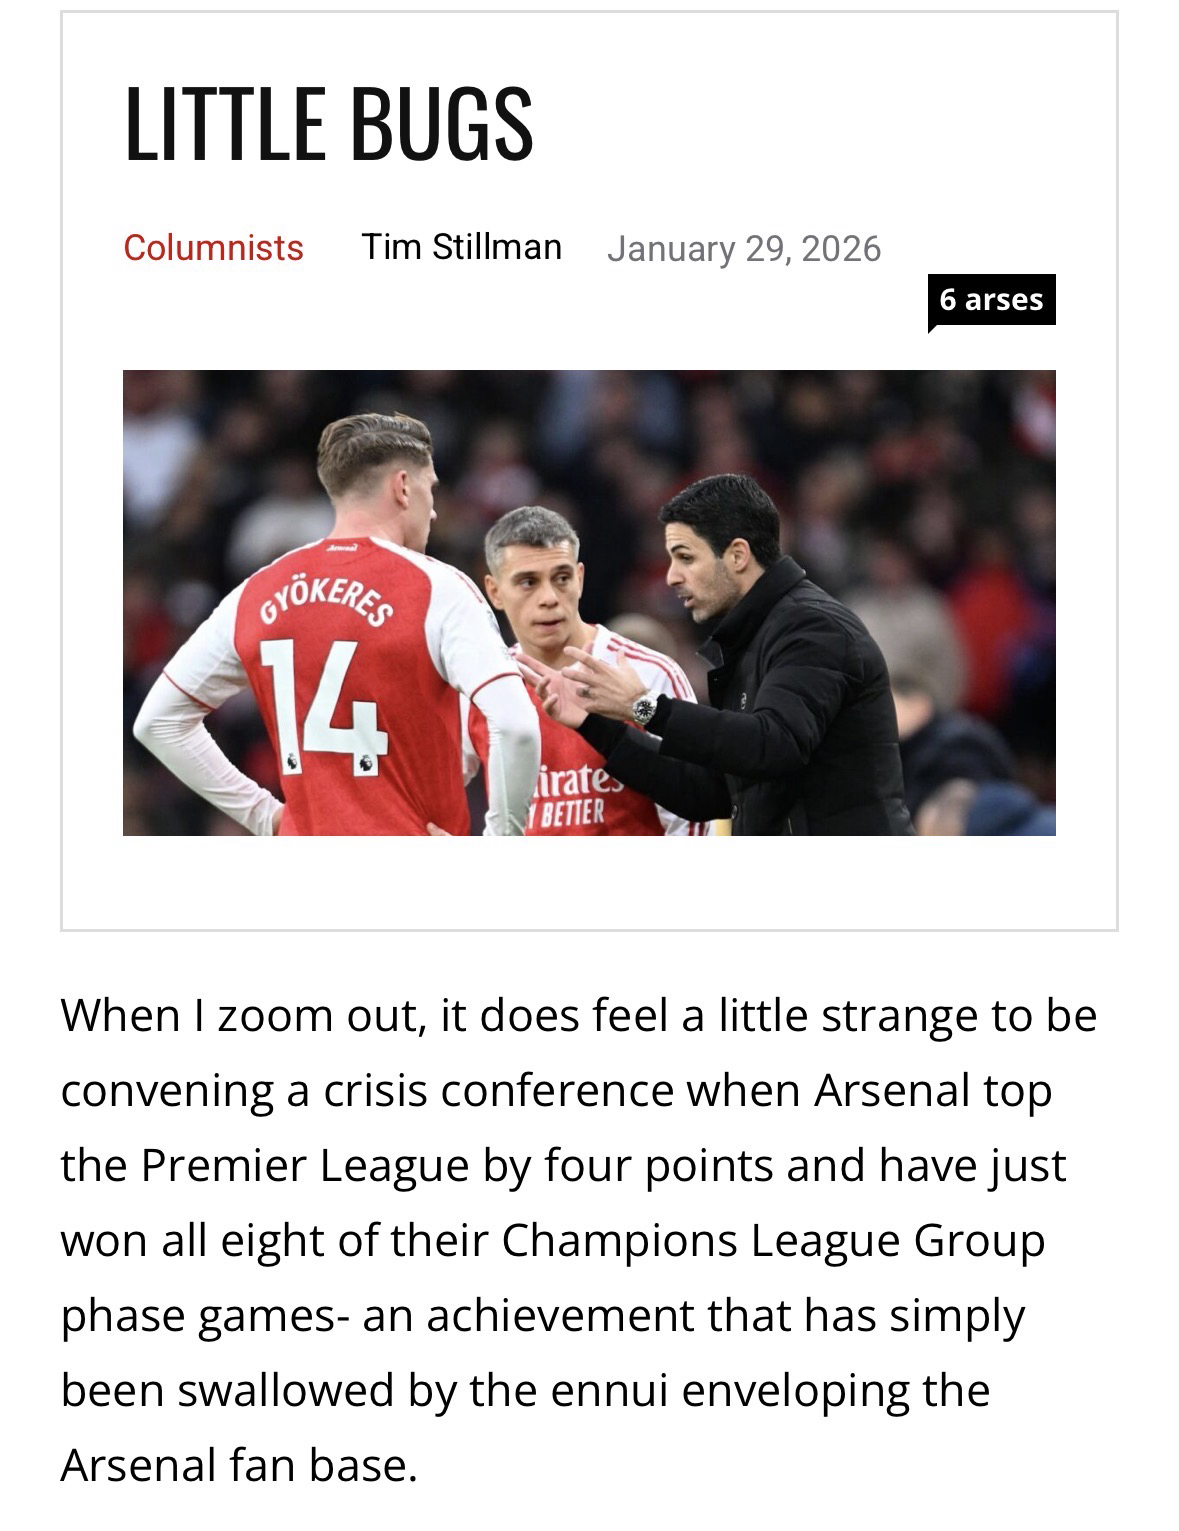The height and width of the screenshot is (1531, 1179).
Task: Click the January 29, 2026 publish date
Action: (x=743, y=248)
